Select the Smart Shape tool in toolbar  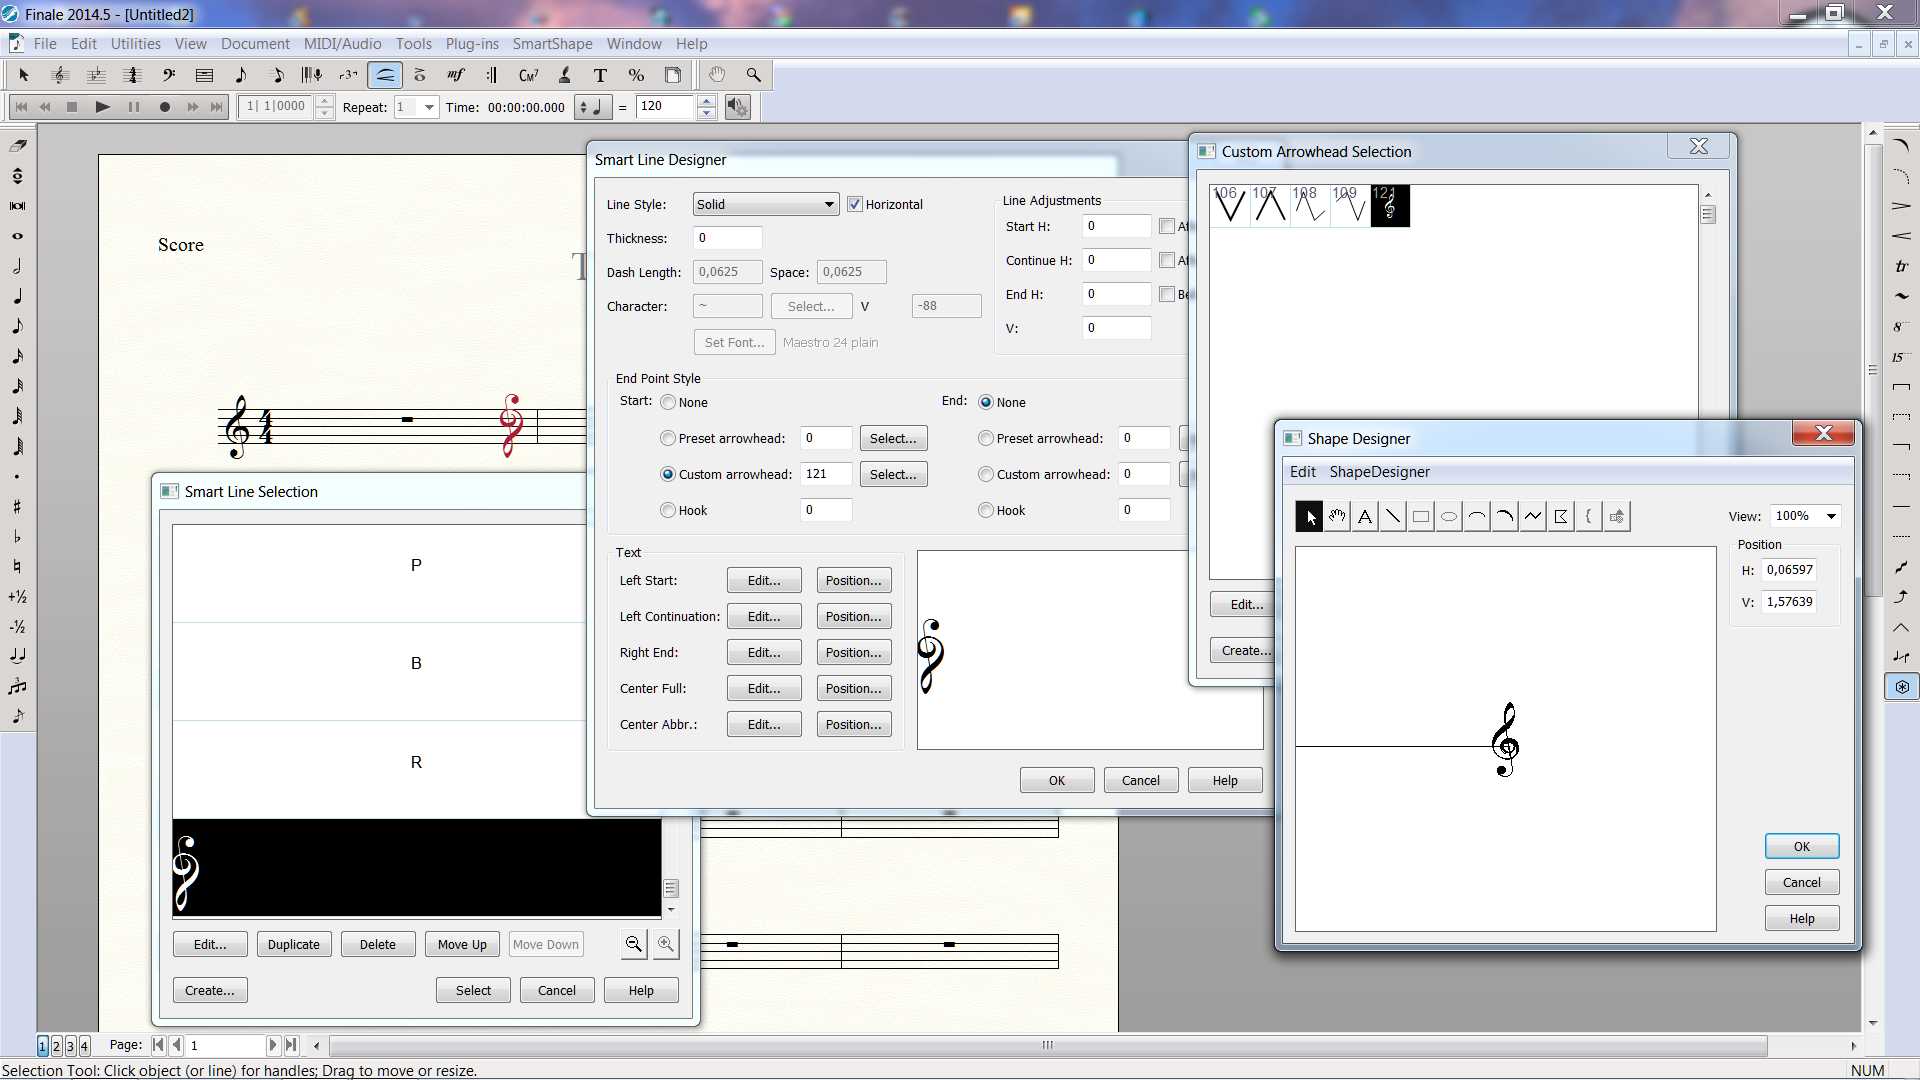pos(384,75)
